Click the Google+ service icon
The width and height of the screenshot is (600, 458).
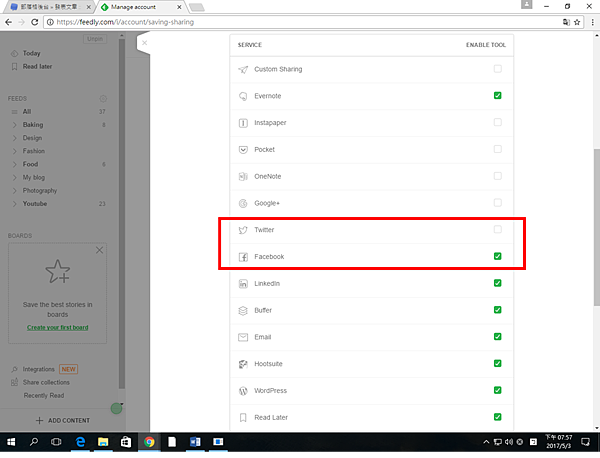tap(243, 203)
